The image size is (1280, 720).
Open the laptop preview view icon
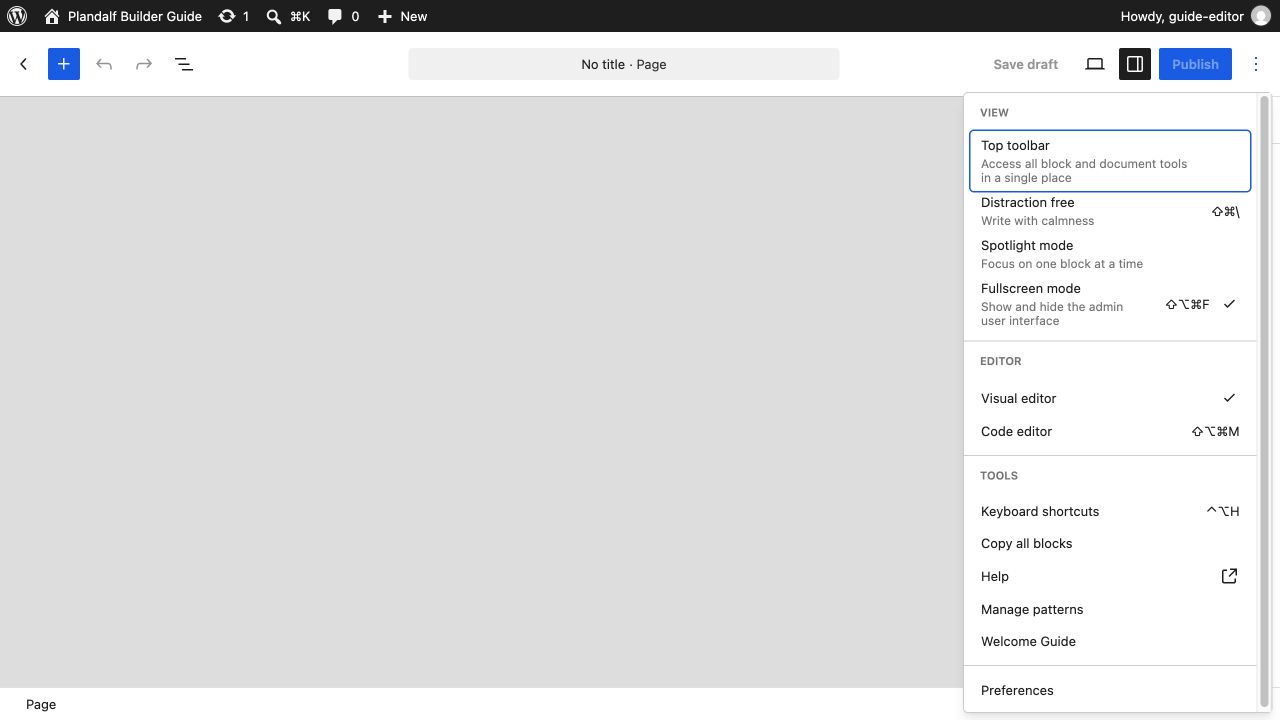(1095, 64)
